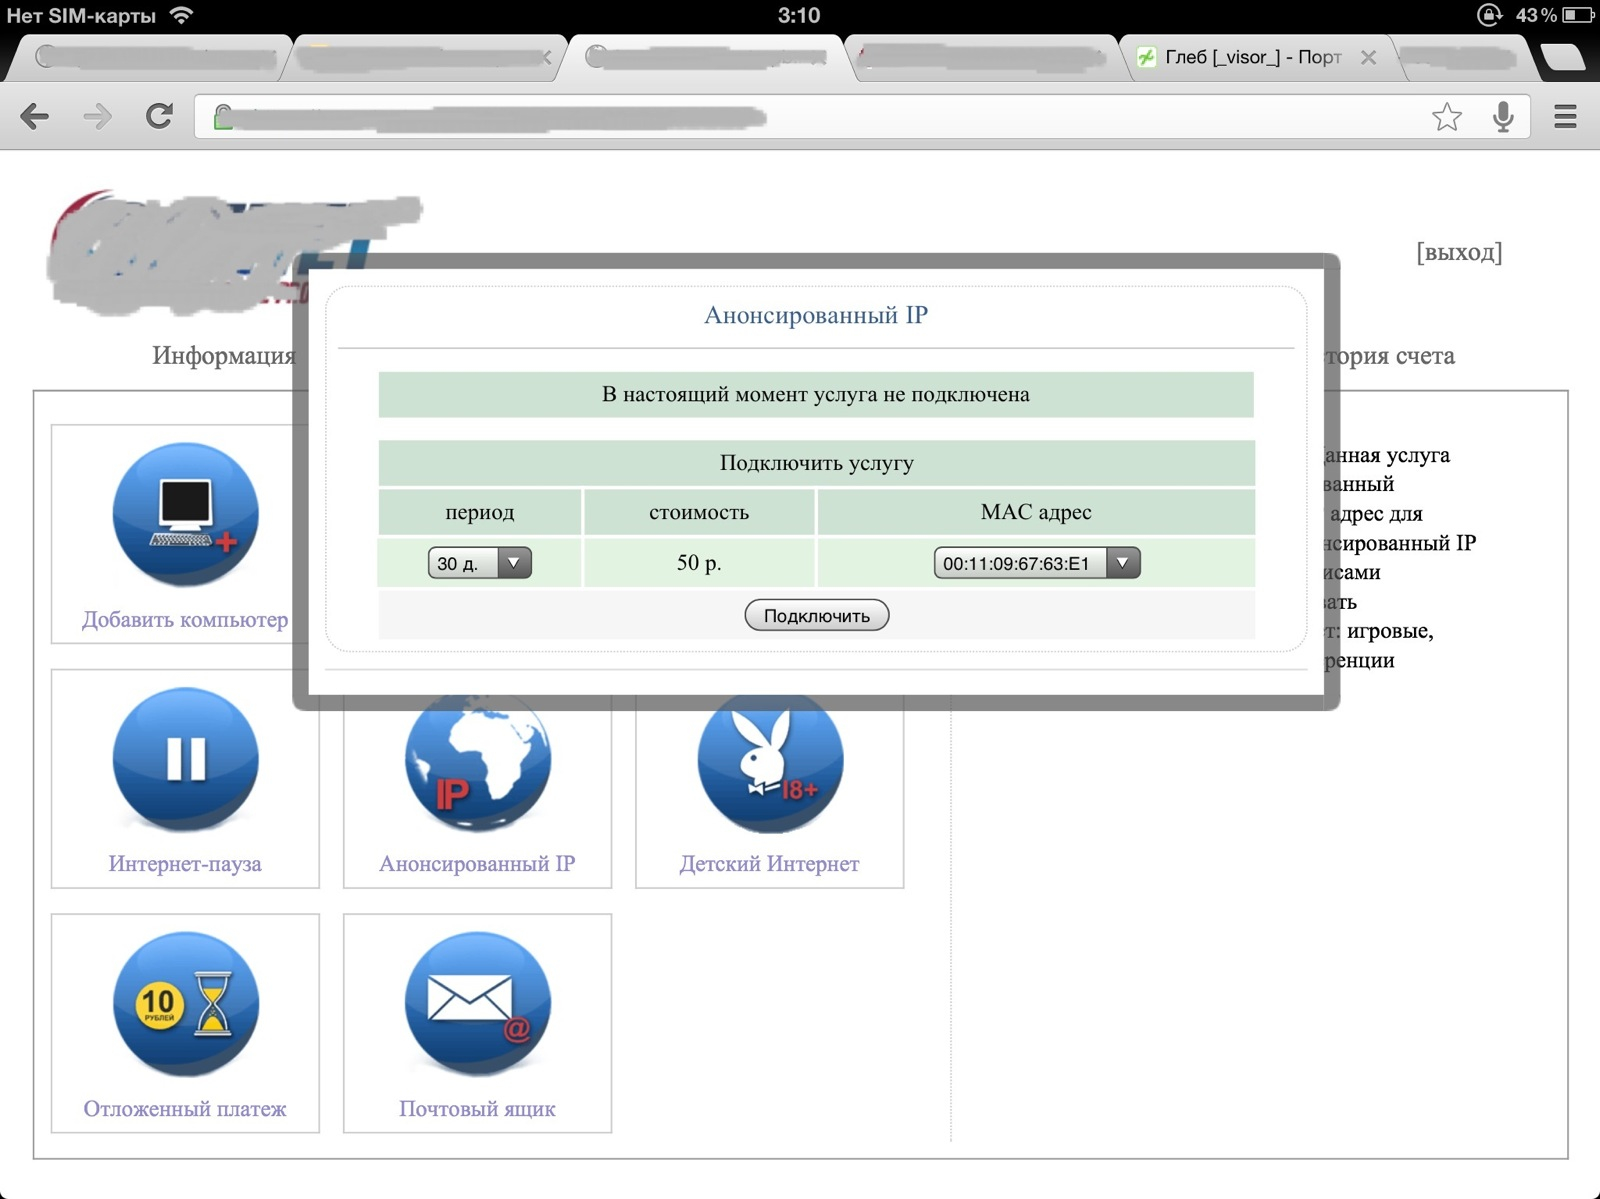Click the Подключить услугу table header
Image resolution: width=1600 pixels, height=1199 pixels.
(x=816, y=463)
